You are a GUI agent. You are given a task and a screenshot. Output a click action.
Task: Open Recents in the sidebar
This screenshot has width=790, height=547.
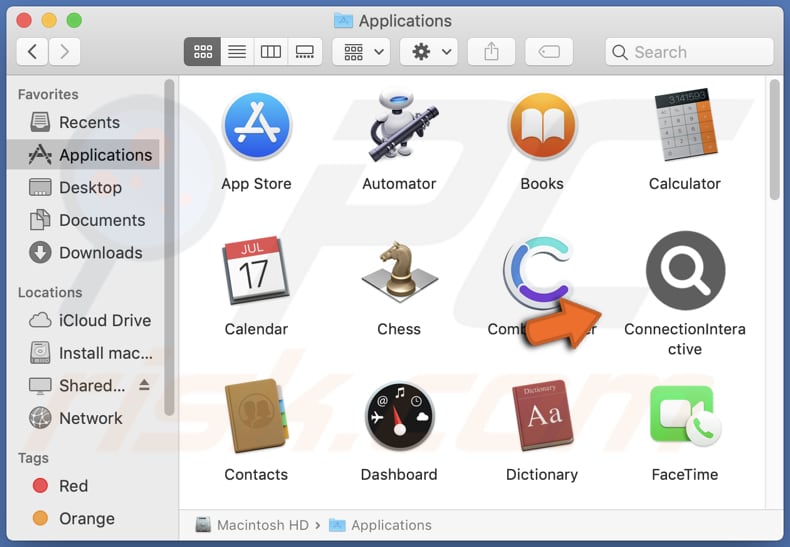click(x=84, y=122)
